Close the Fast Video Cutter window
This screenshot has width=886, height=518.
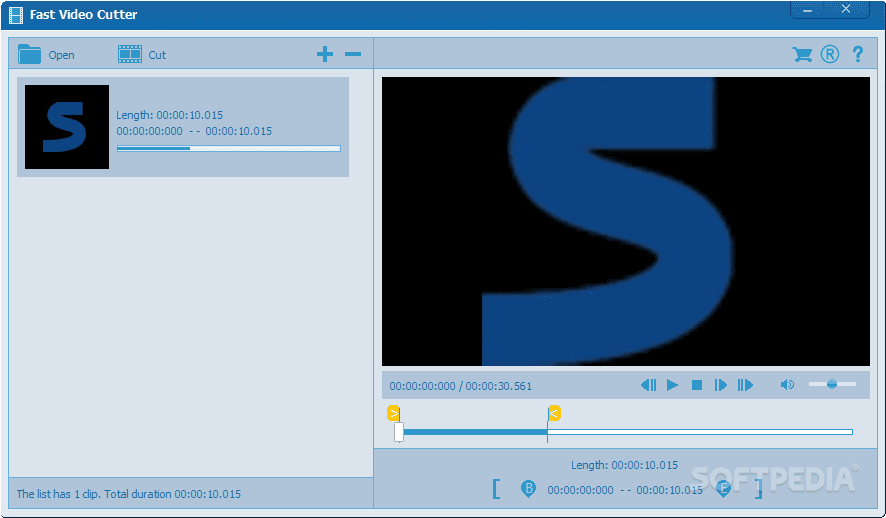[846, 9]
